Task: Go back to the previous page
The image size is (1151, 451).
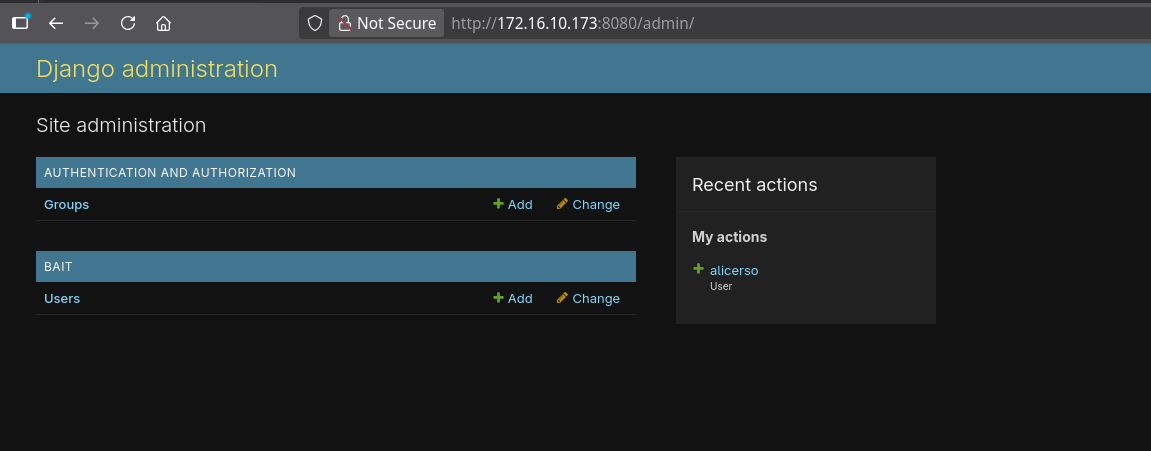Action: click(x=56, y=22)
